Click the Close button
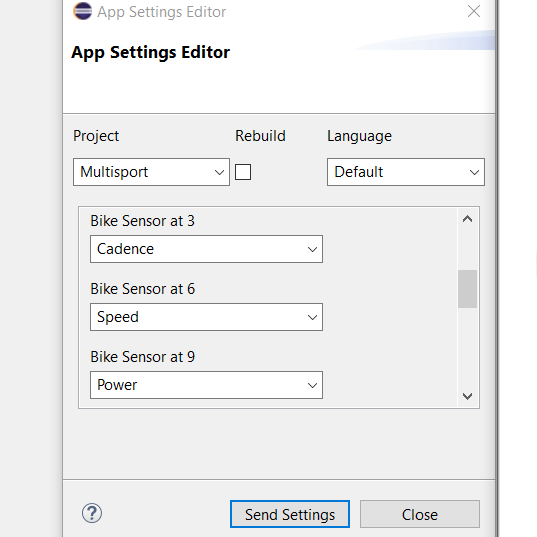Screen dimensions: 537x537 click(420, 514)
